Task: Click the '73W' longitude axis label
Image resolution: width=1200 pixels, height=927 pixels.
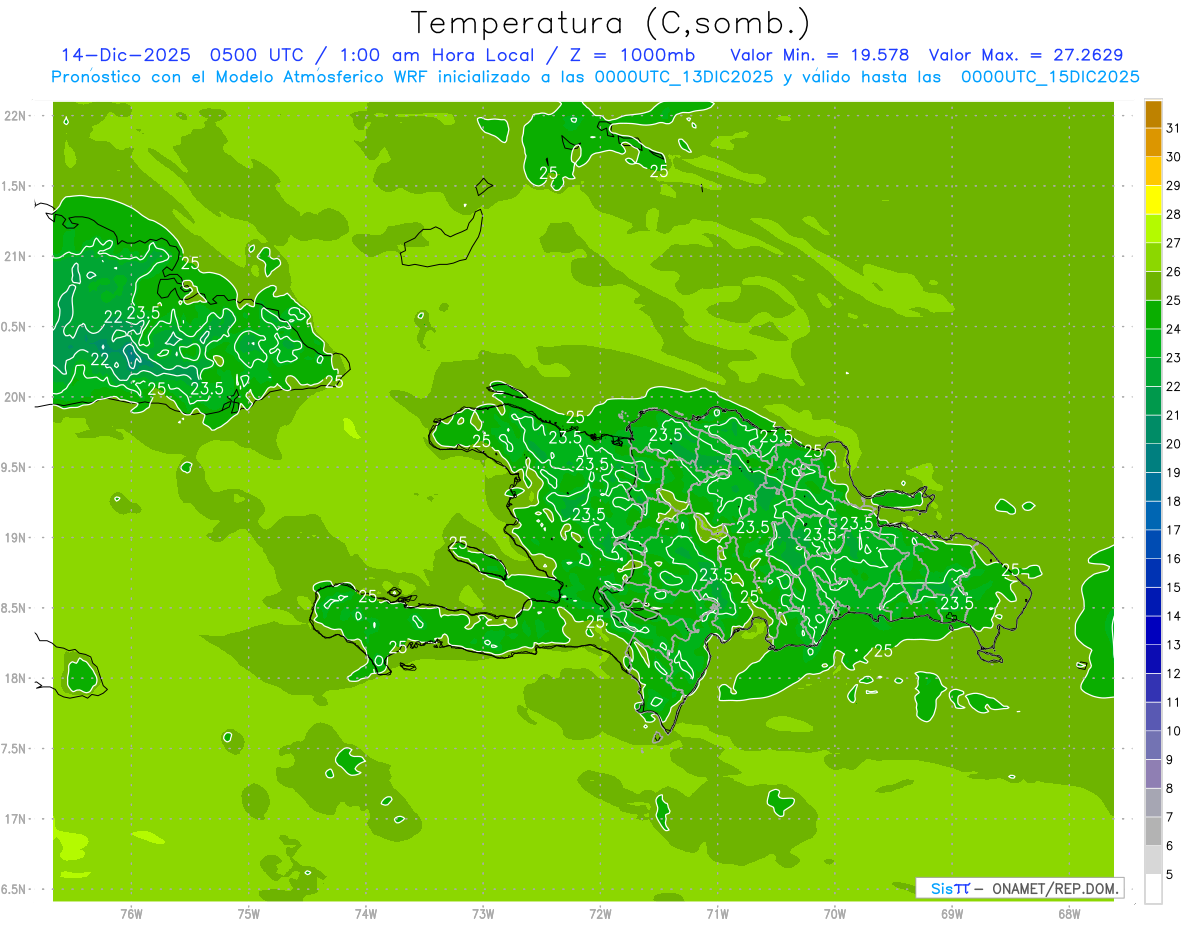Action: (x=483, y=914)
